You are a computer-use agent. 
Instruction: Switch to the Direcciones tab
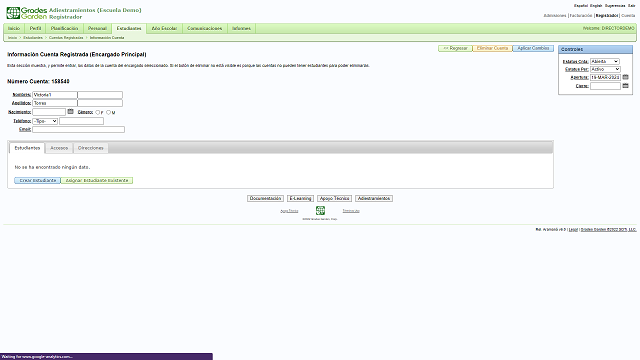point(91,148)
